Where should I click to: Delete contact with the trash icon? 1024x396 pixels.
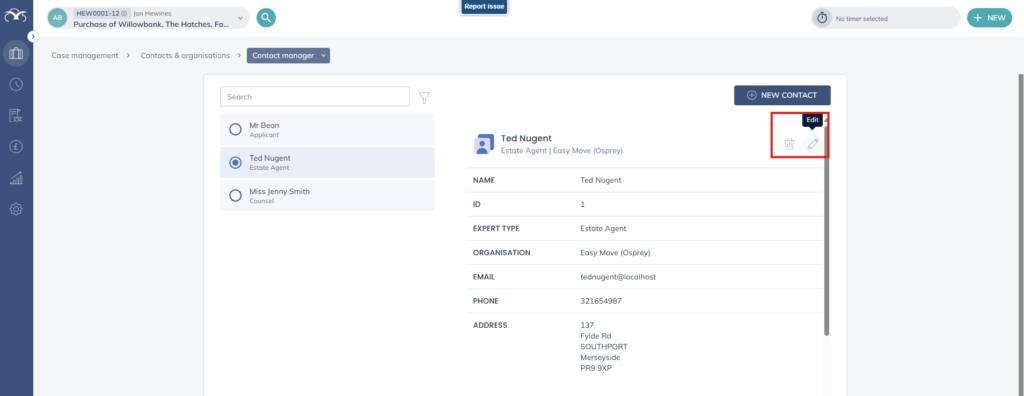coord(789,144)
